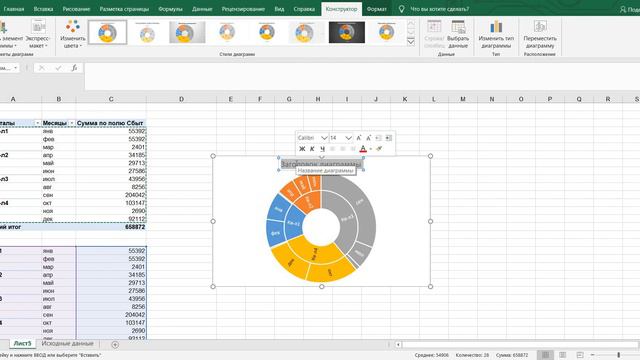Click the increase indent icon in mini toolbar
This screenshot has width=640, height=360.
click(389, 138)
